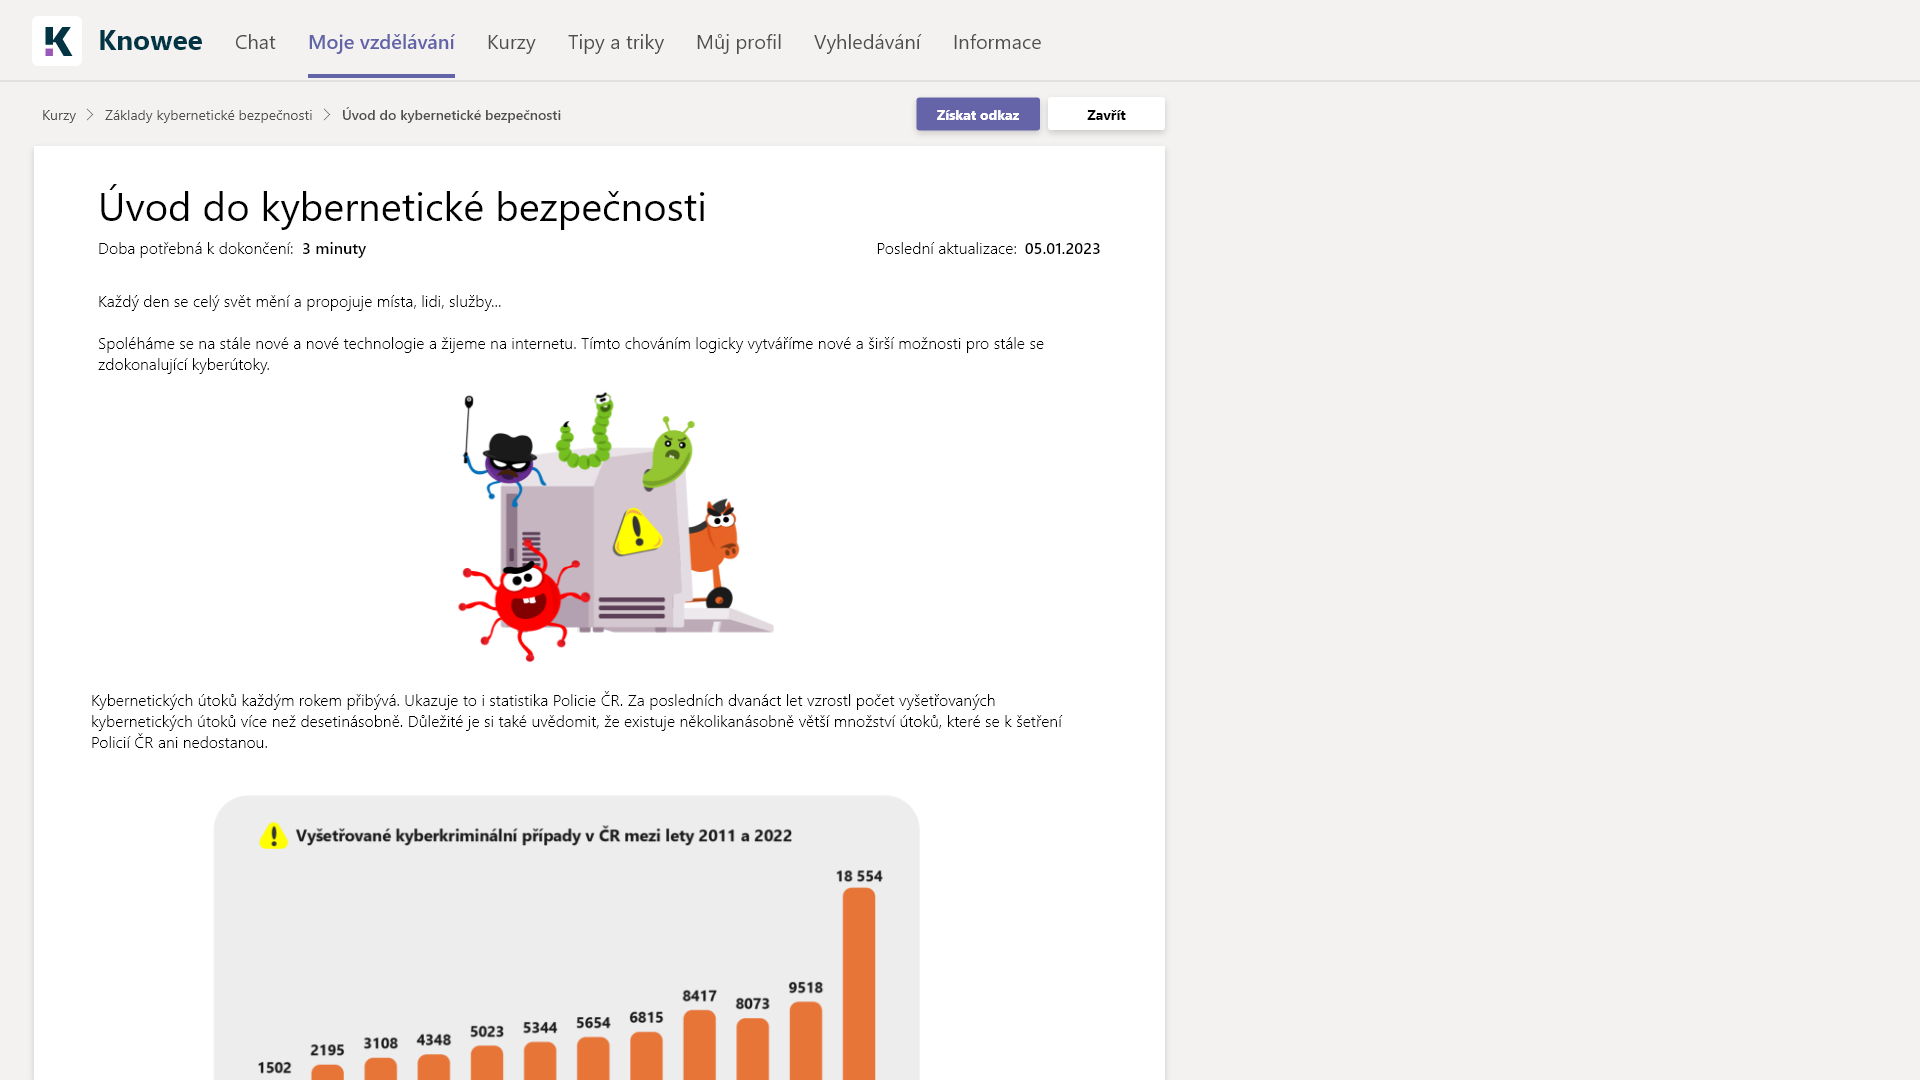Click the tallest chart bar labeled 18 554
Image resolution: width=1920 pixels, height=1080 pixels.
[x=858, y=985]
